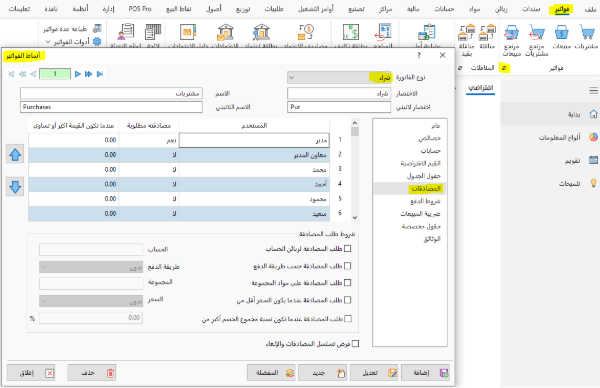Enable طلب المصادقة لزبائن الحساب checkbox
The width and height of the screenshot is (600, 388).
coord(347,249)
